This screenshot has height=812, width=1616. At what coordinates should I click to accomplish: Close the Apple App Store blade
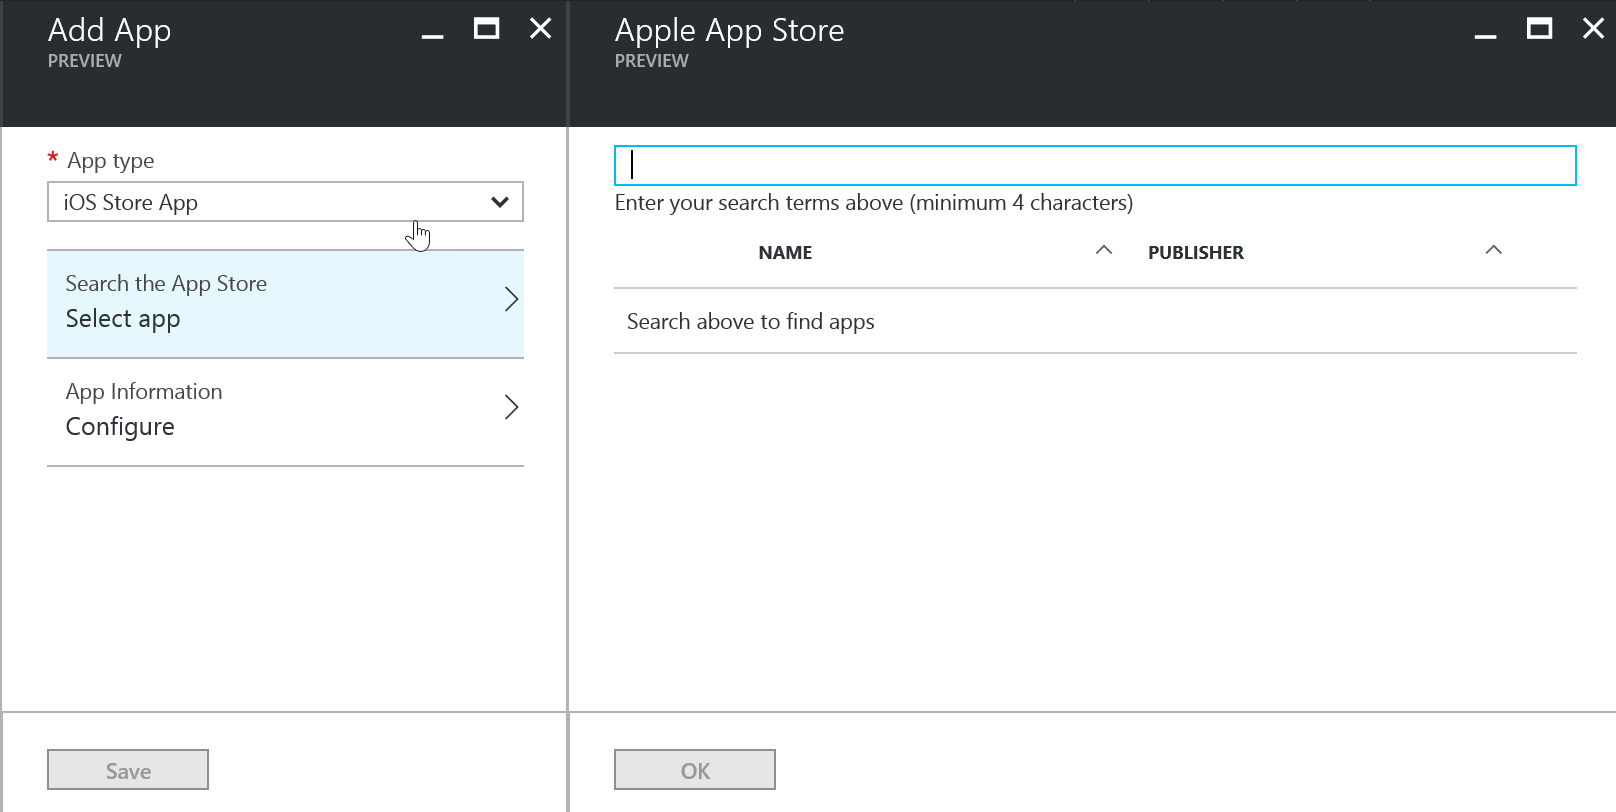pos(1593,29)
